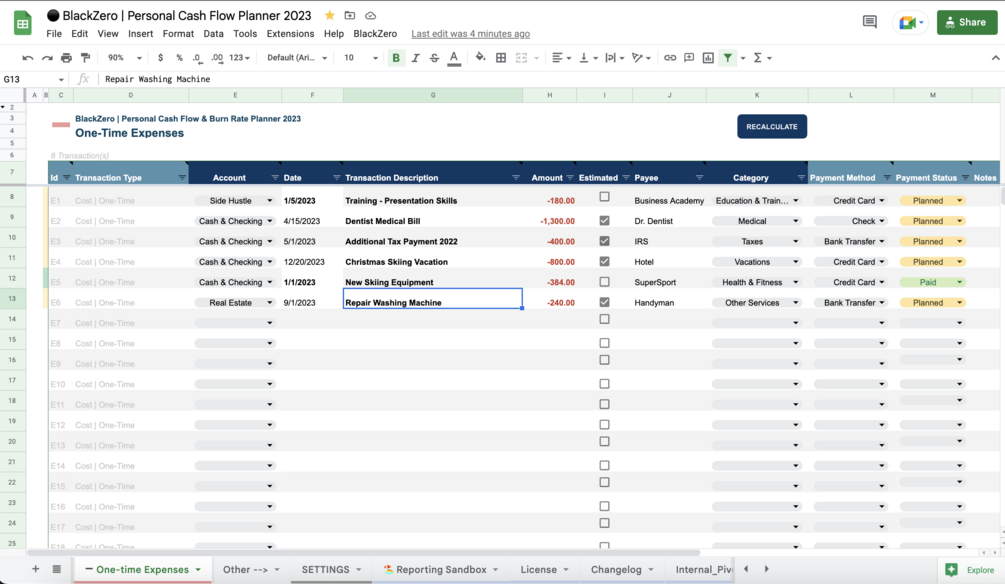Toggle Estimated checkbox for Training - Presentation Skills
This screenshot has height=584, width=1005.
(604, 197)
